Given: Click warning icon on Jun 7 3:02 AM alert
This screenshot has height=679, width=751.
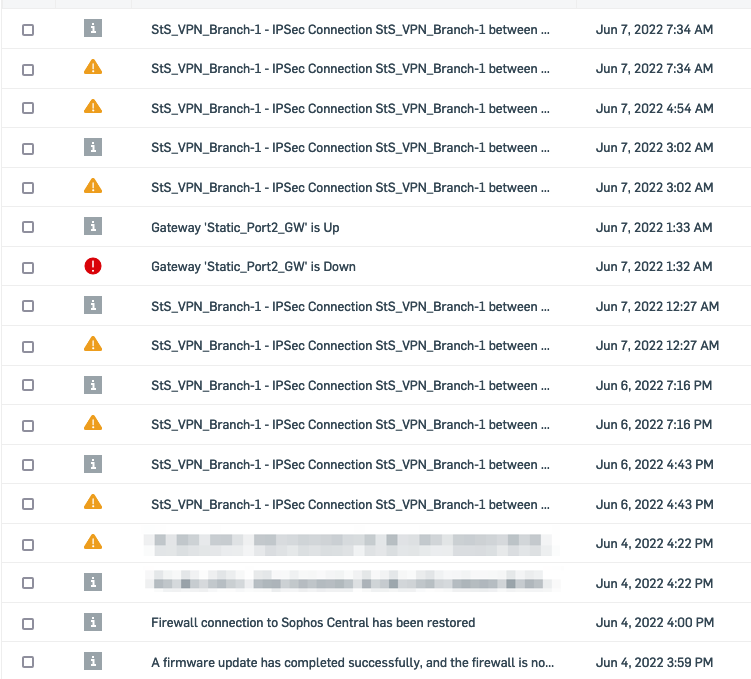Looking at the screenshot, I should [93, 186].
